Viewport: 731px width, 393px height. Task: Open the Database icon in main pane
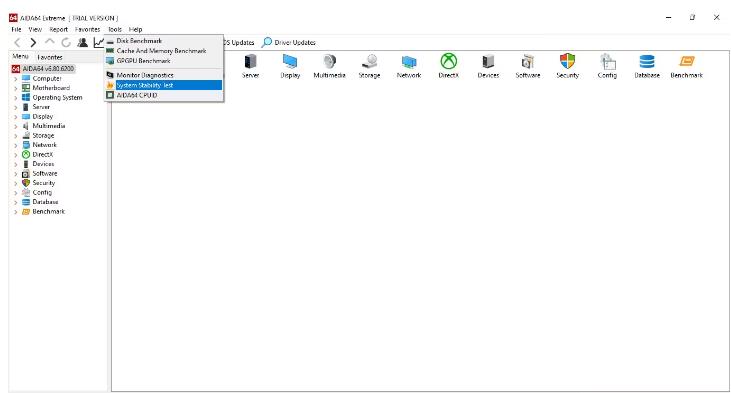(x=647, y=61)
